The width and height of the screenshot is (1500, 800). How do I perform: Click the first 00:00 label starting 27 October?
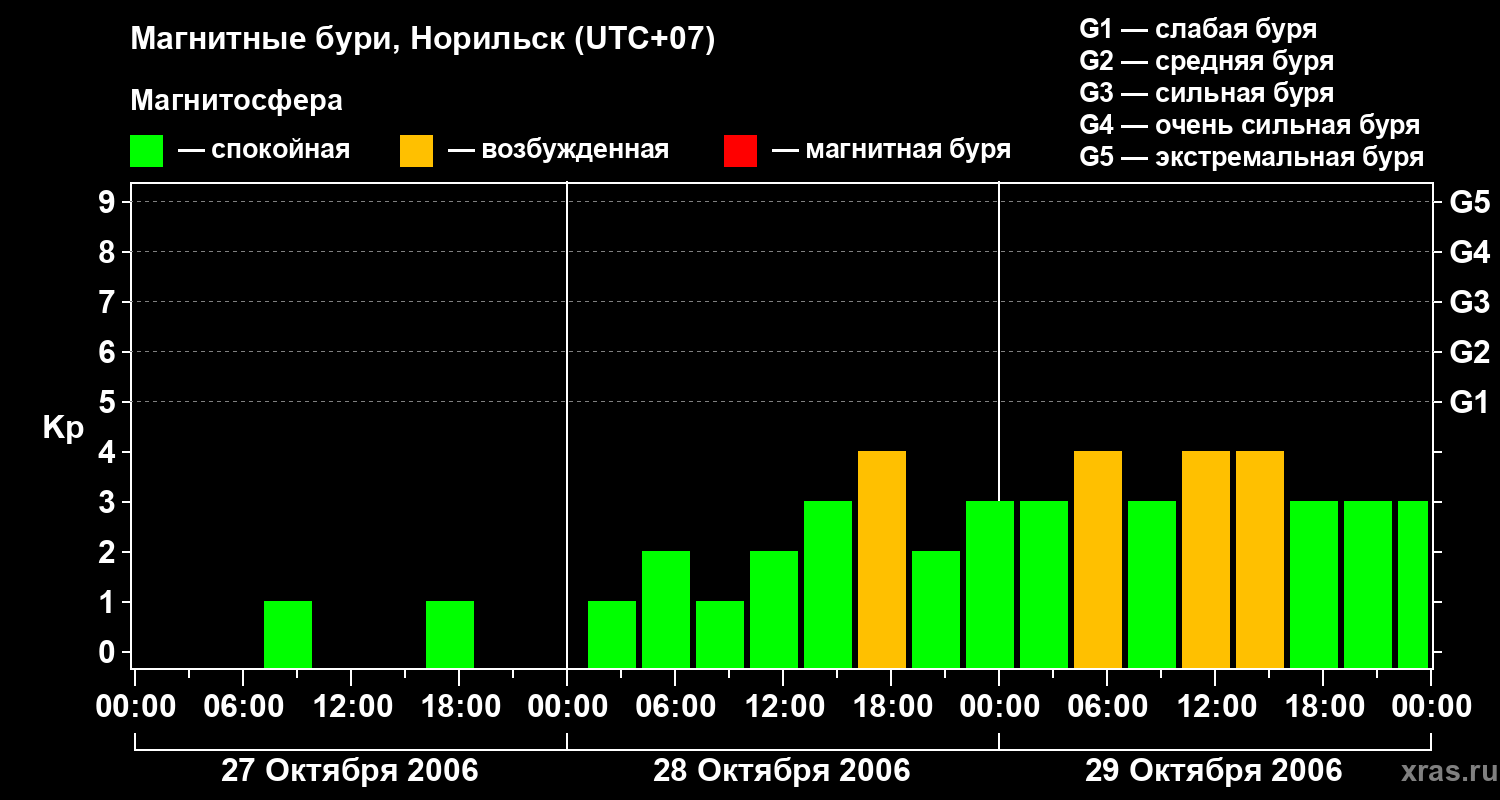coord(134,707)
